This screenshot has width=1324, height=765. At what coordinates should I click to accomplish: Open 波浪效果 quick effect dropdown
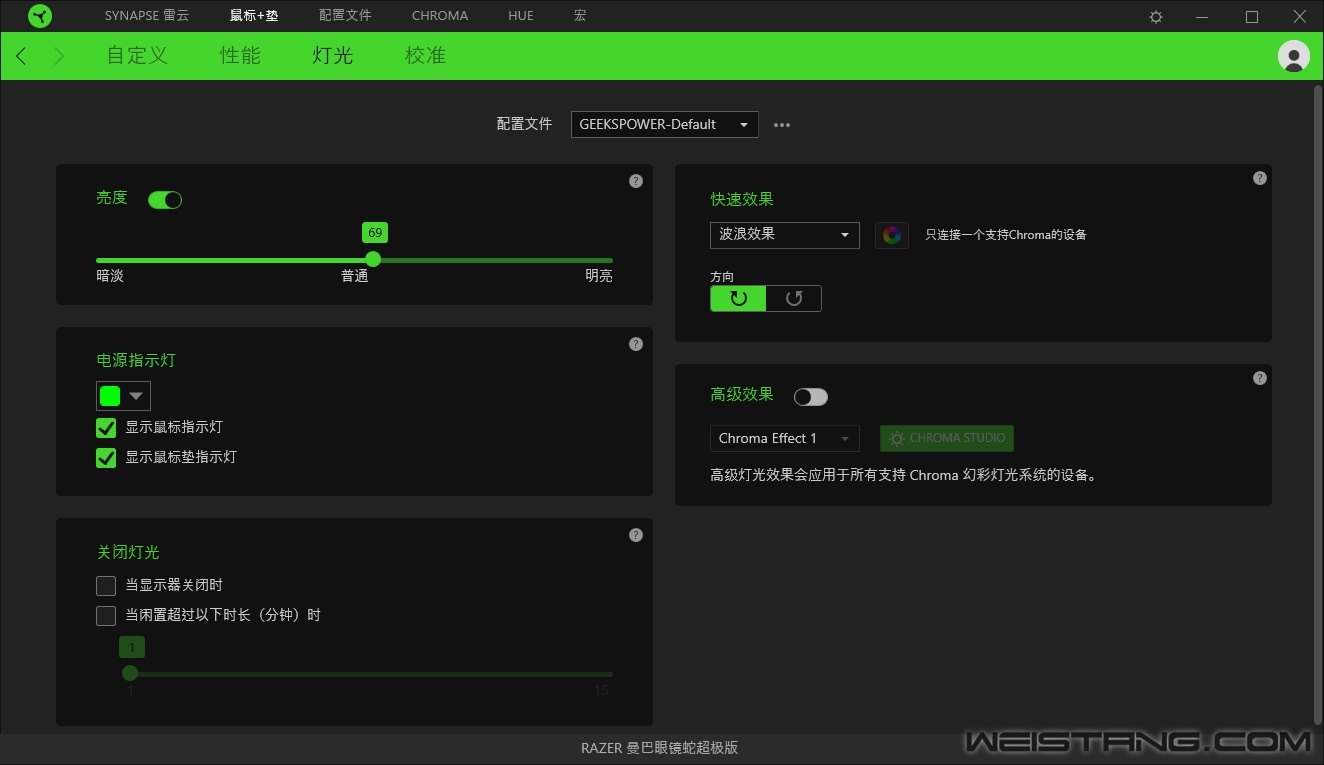785,235
